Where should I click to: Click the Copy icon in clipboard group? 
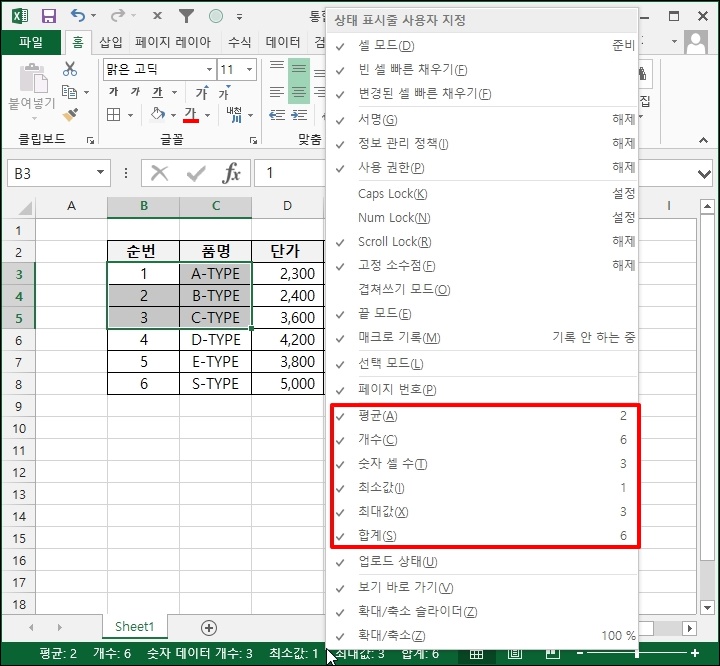click(69, 92)
